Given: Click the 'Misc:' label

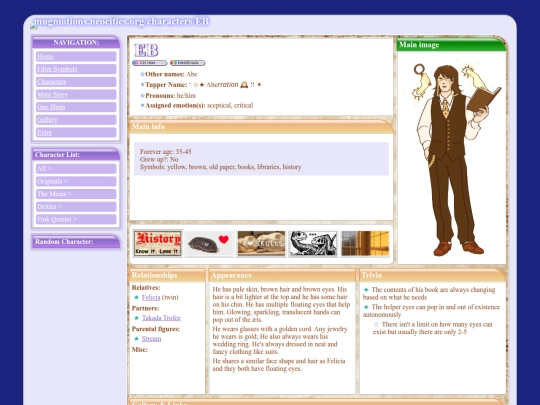Looking at the screenshot, I should (x=139, y=350).
